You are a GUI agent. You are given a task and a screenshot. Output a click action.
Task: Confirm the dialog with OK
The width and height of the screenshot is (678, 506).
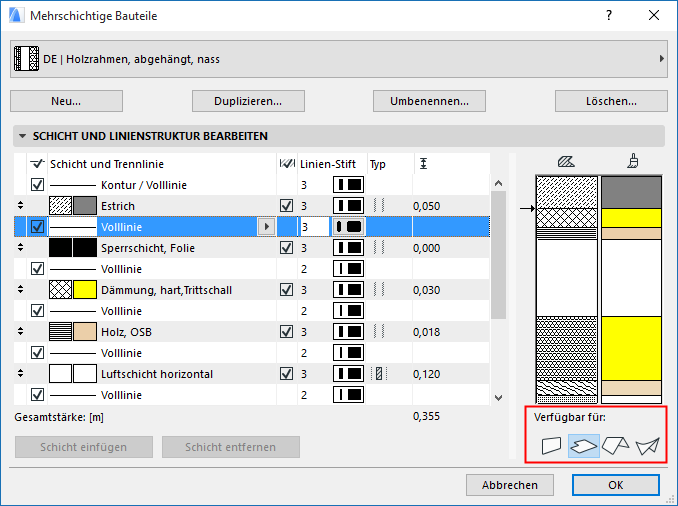click(616, 485)
